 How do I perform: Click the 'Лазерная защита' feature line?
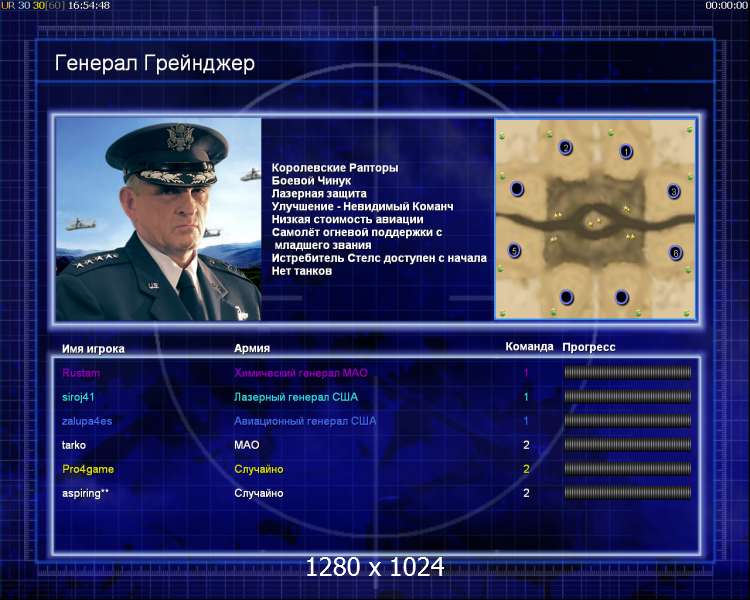(319, 194)
